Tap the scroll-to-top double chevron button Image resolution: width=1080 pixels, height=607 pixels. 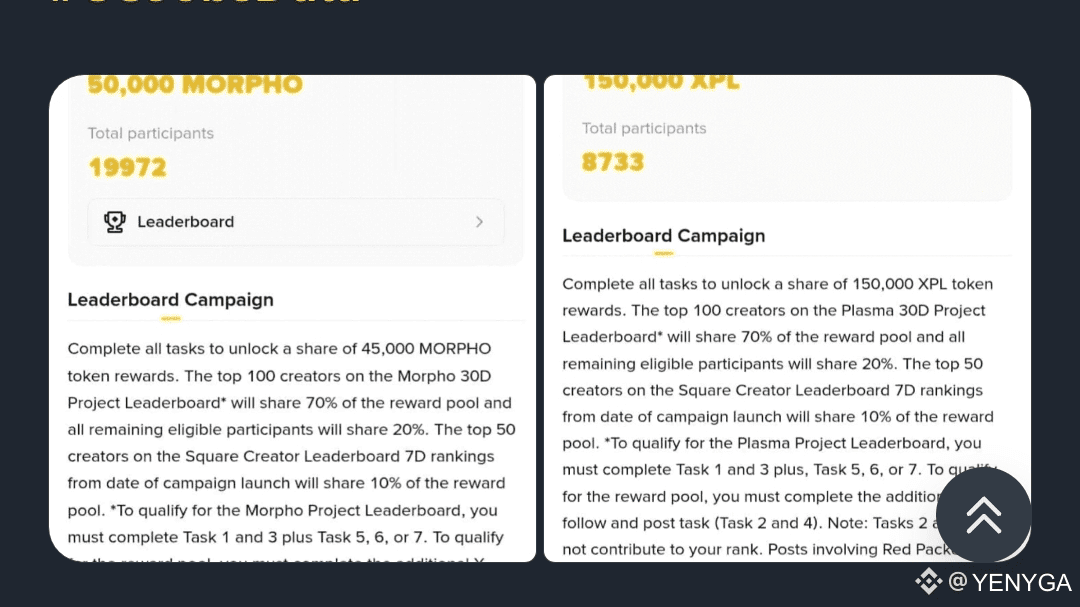click(983, 515)
